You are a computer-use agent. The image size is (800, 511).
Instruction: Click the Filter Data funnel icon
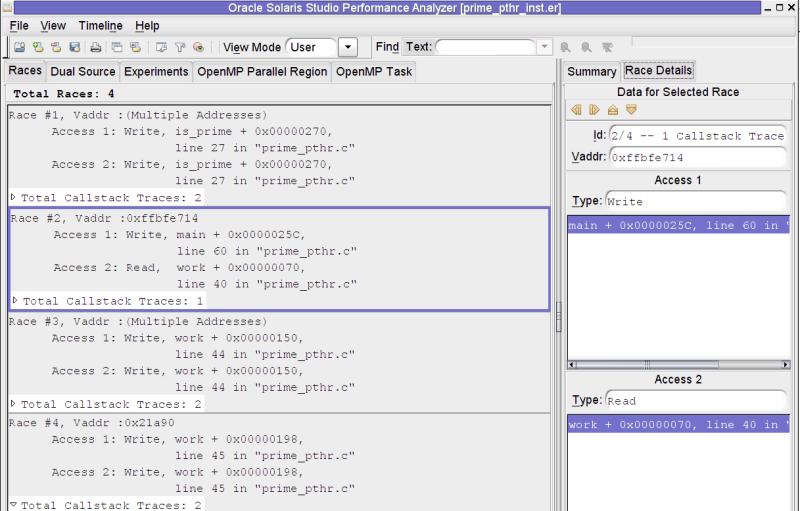coord(180,47)
